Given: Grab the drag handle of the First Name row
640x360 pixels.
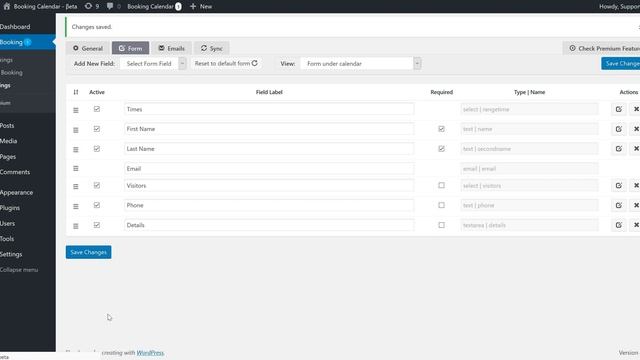Looking at the screenshot, I should tap(76, 130).
